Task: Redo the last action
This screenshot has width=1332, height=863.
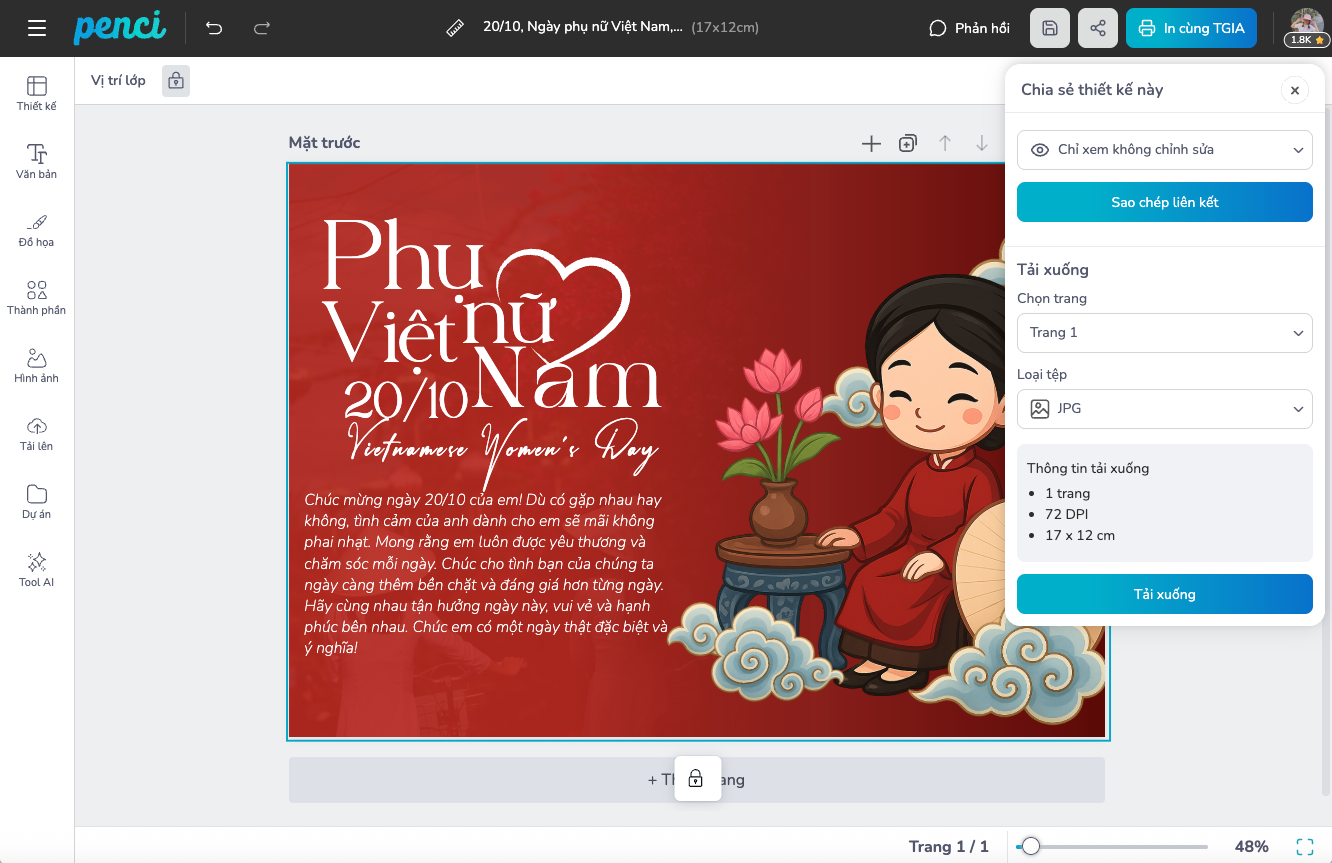Action: coord(262,28)
